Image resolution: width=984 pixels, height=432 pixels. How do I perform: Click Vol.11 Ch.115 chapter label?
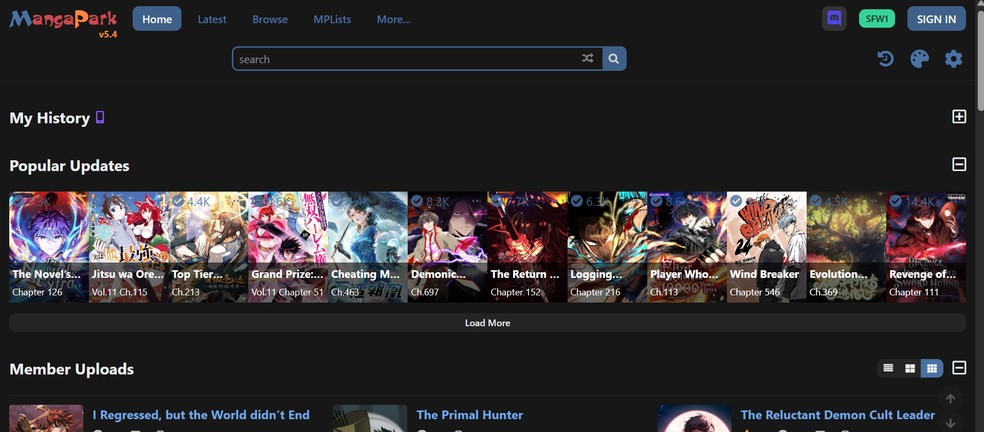pyautogui.click(x=119, y=292)
